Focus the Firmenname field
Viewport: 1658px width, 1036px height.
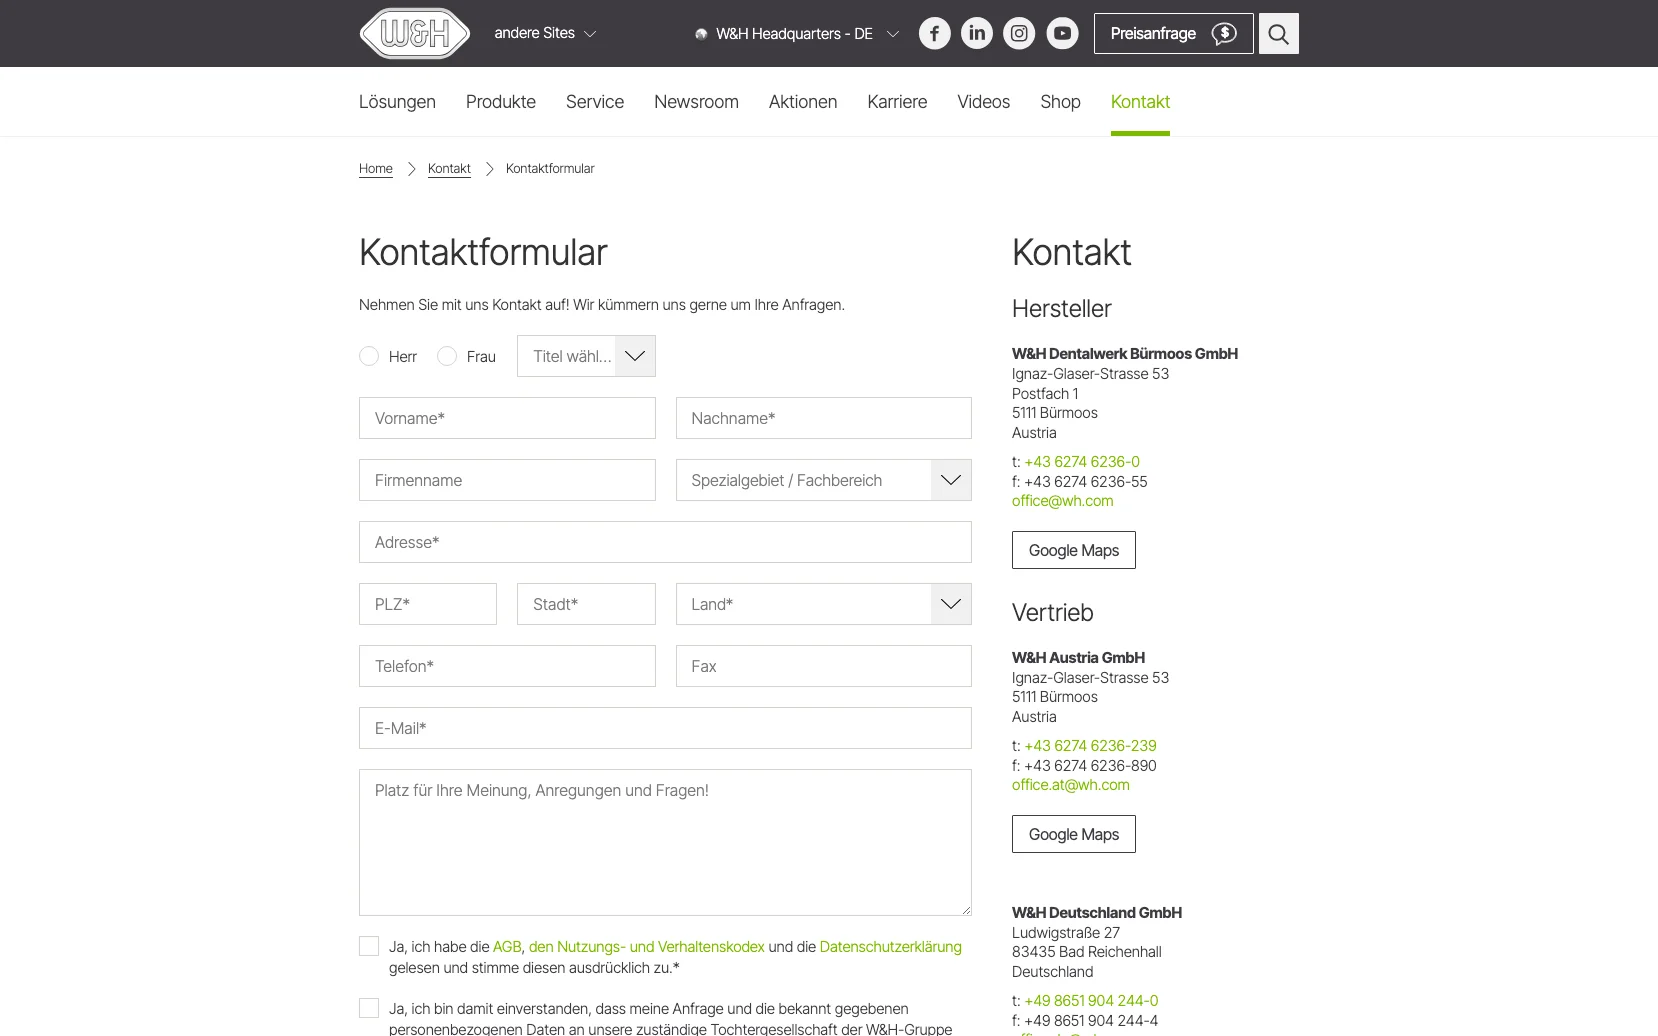507,480
